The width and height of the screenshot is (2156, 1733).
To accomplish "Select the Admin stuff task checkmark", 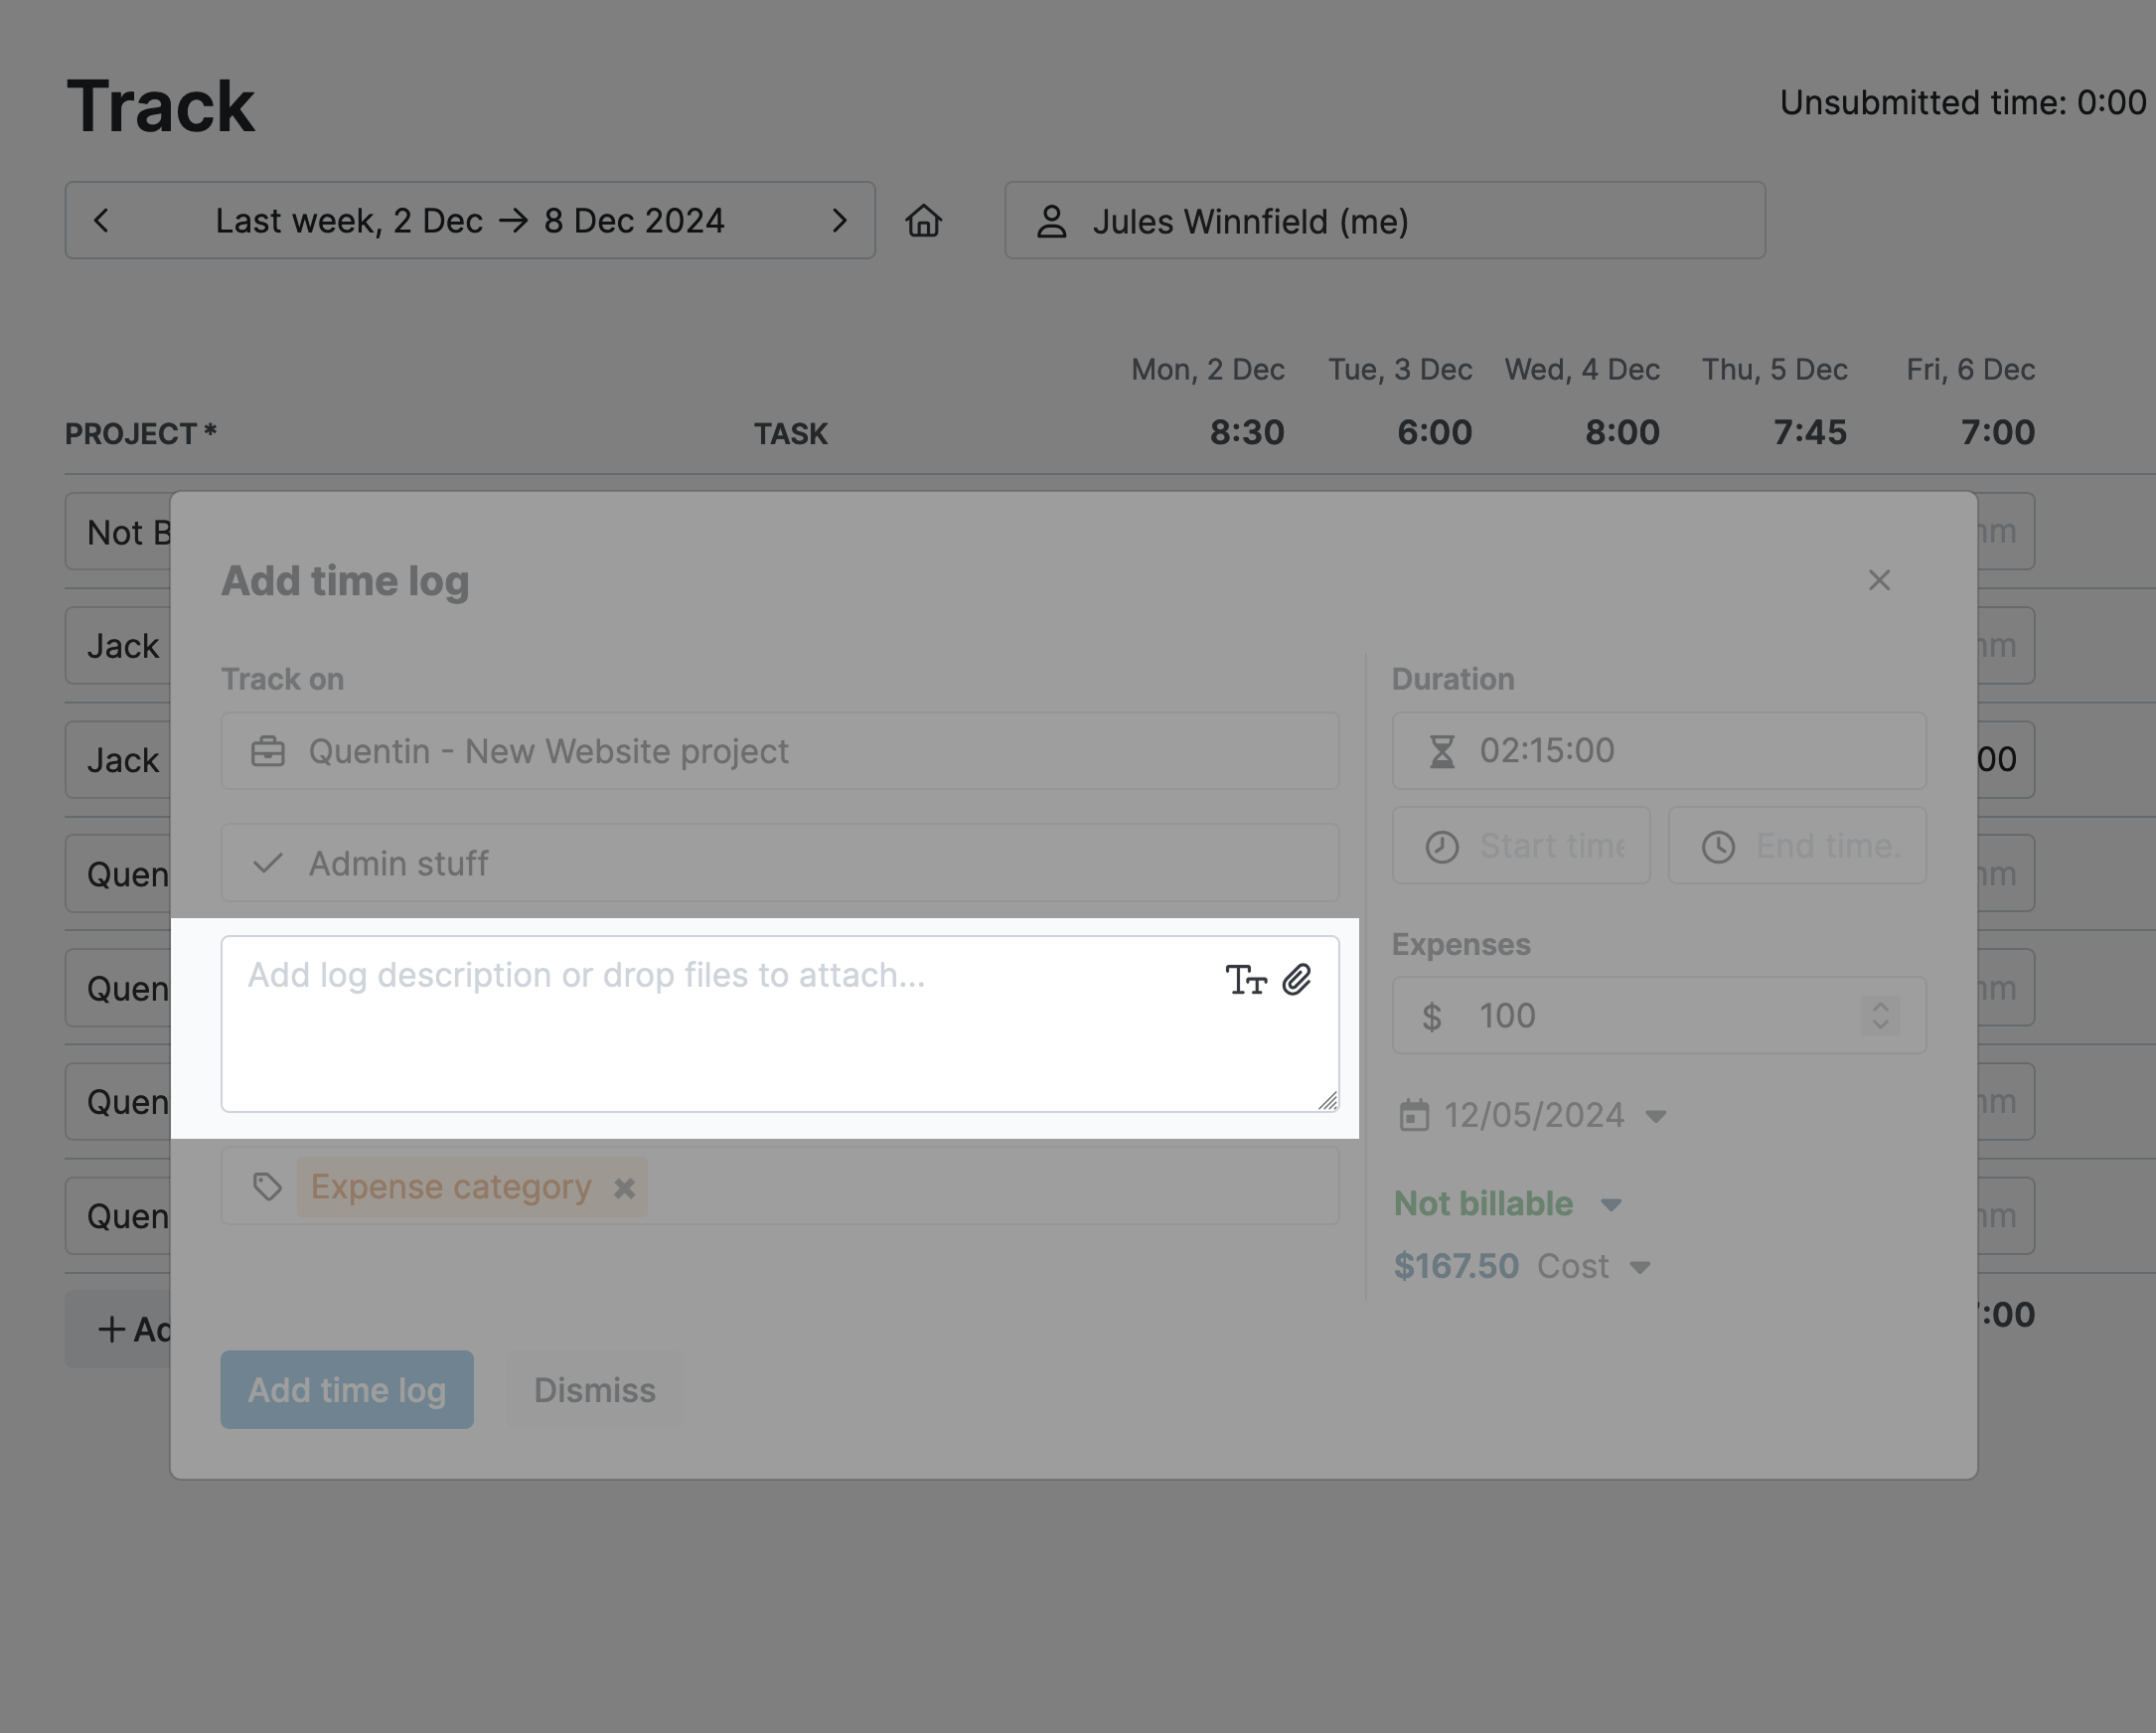I will [266, 862].
